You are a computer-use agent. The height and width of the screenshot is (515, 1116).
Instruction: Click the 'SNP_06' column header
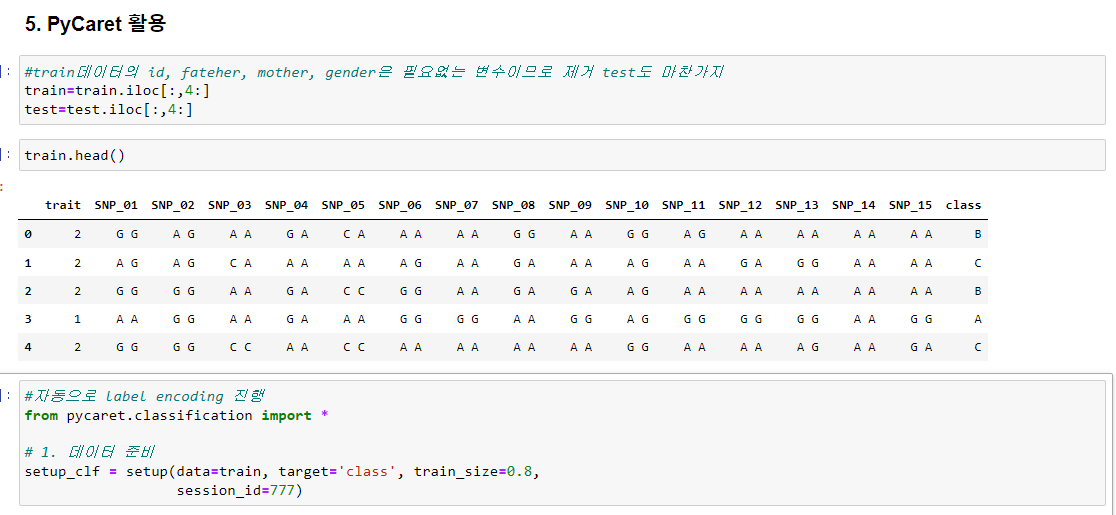coord(400,205)
